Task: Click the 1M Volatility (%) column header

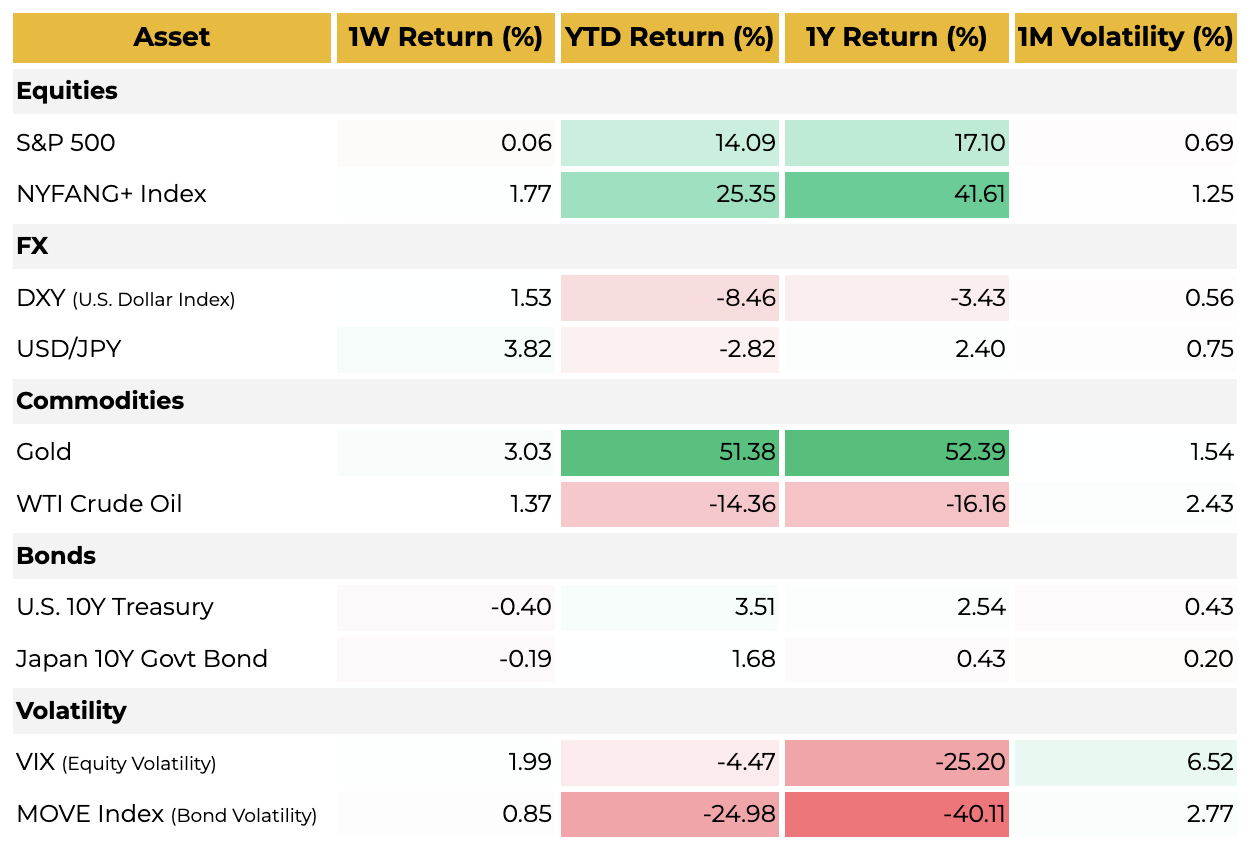Action: tap(1125, 38)
